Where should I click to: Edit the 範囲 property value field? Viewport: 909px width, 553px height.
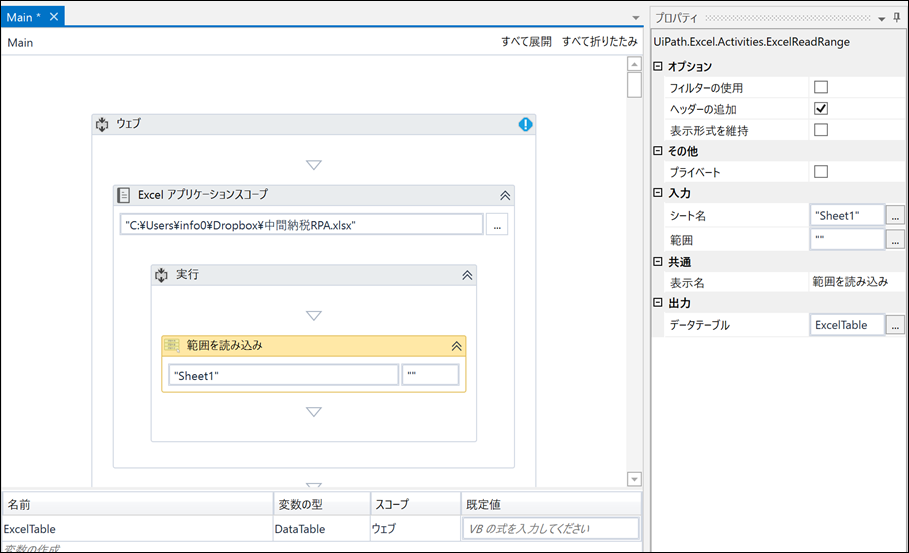click(x=847, y=239)
